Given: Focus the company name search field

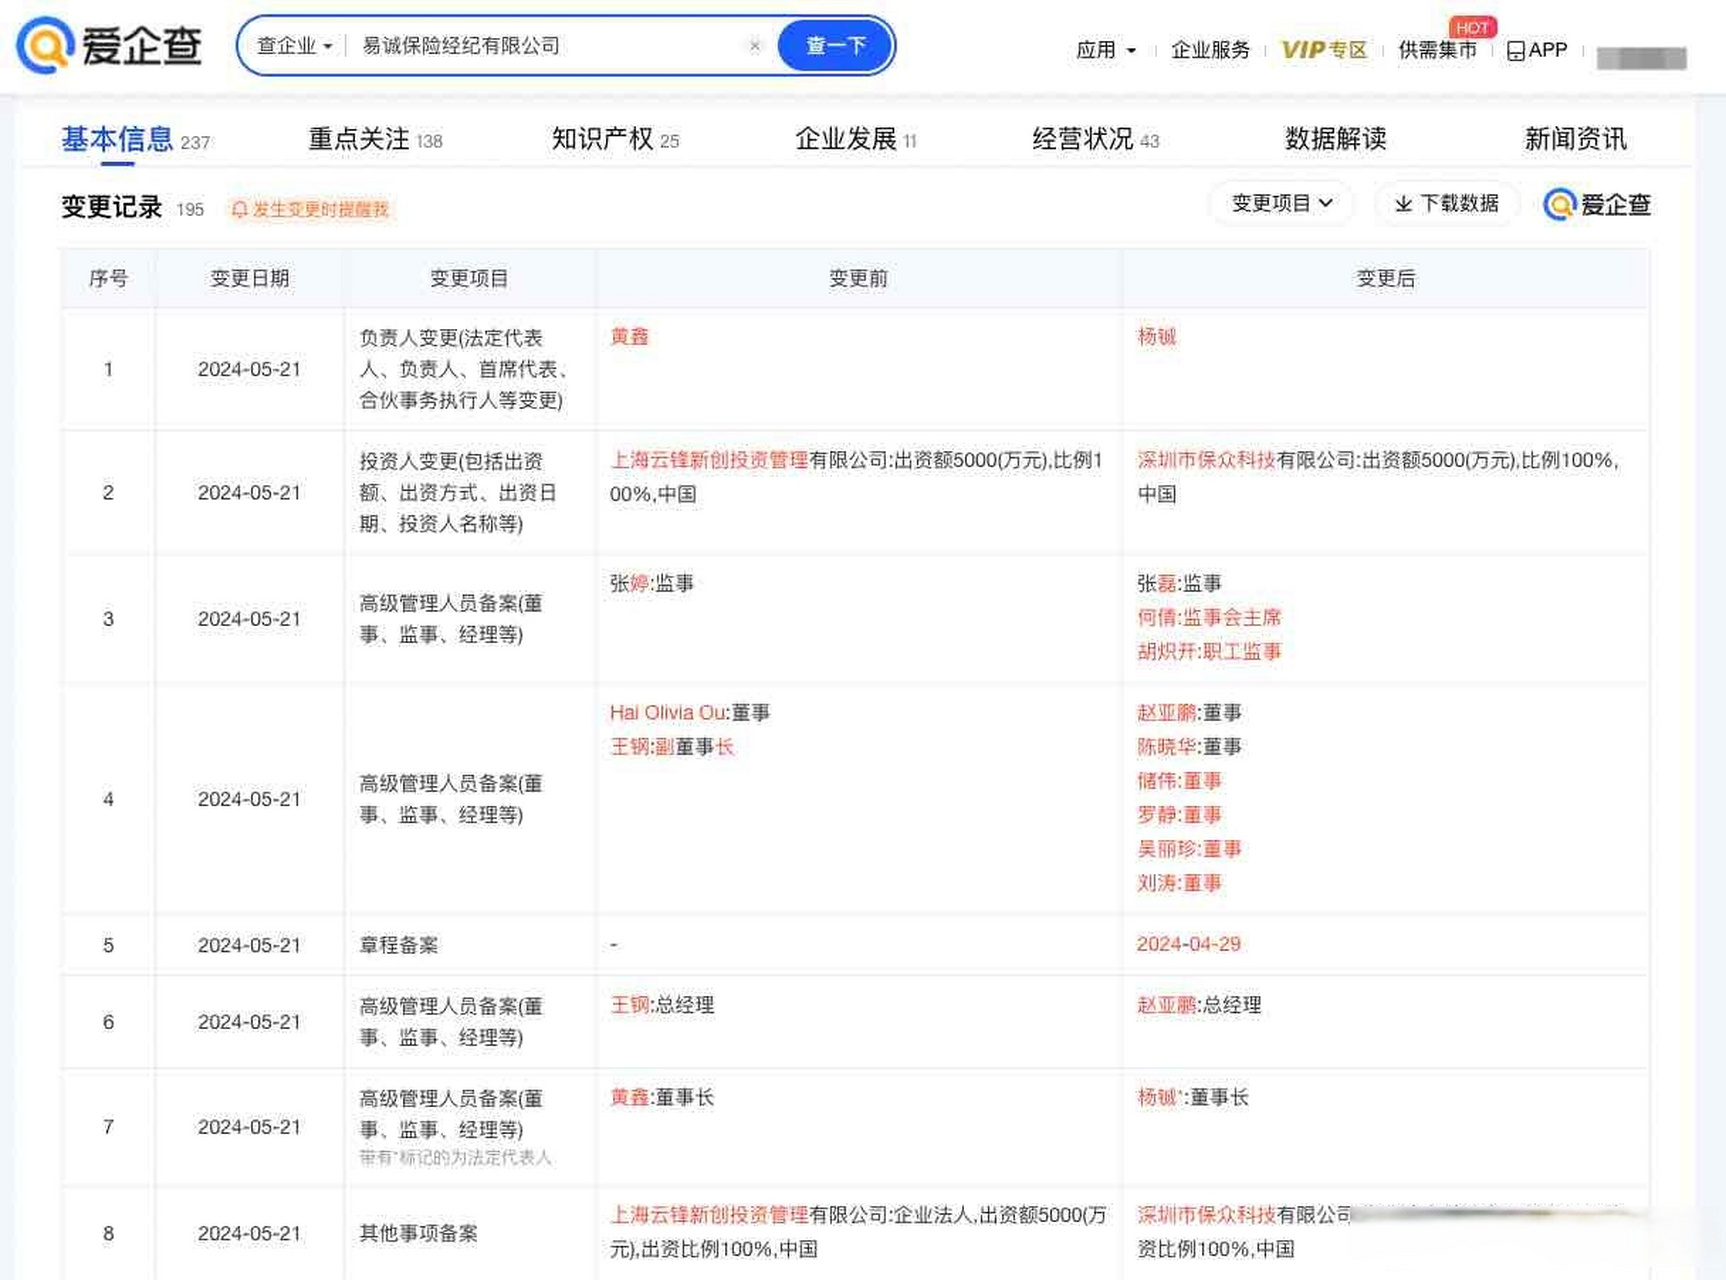Looking at the screenshot, I should click(550, 46).
